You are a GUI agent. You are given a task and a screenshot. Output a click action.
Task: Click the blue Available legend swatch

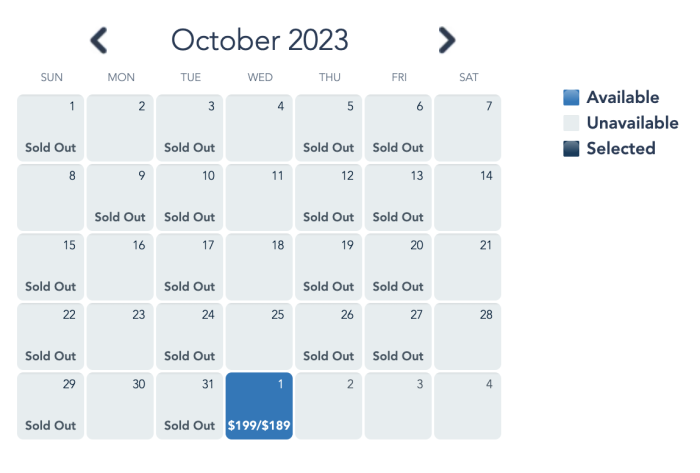[571, 97]
